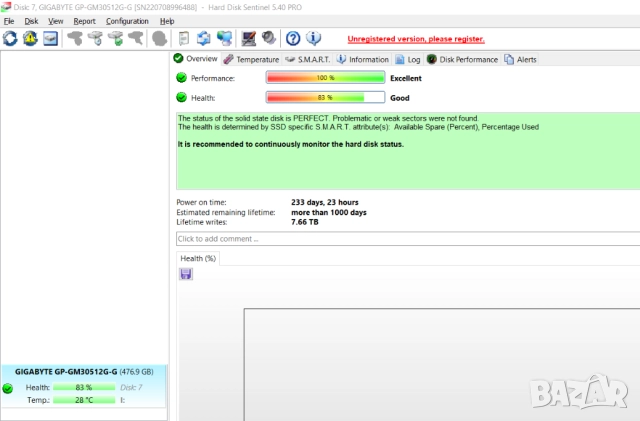Click the blue question mark help icon

pyautogui.click(x=293, y=38)
